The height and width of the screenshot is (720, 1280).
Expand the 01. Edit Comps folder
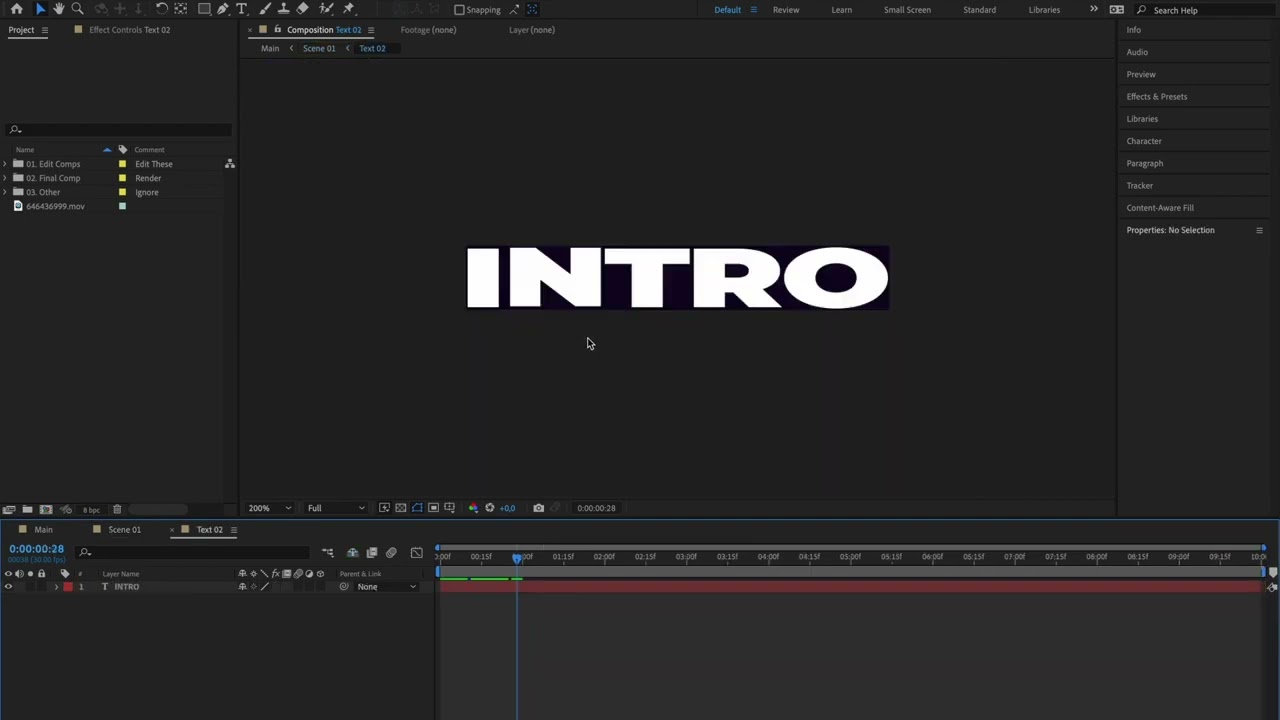6,164
